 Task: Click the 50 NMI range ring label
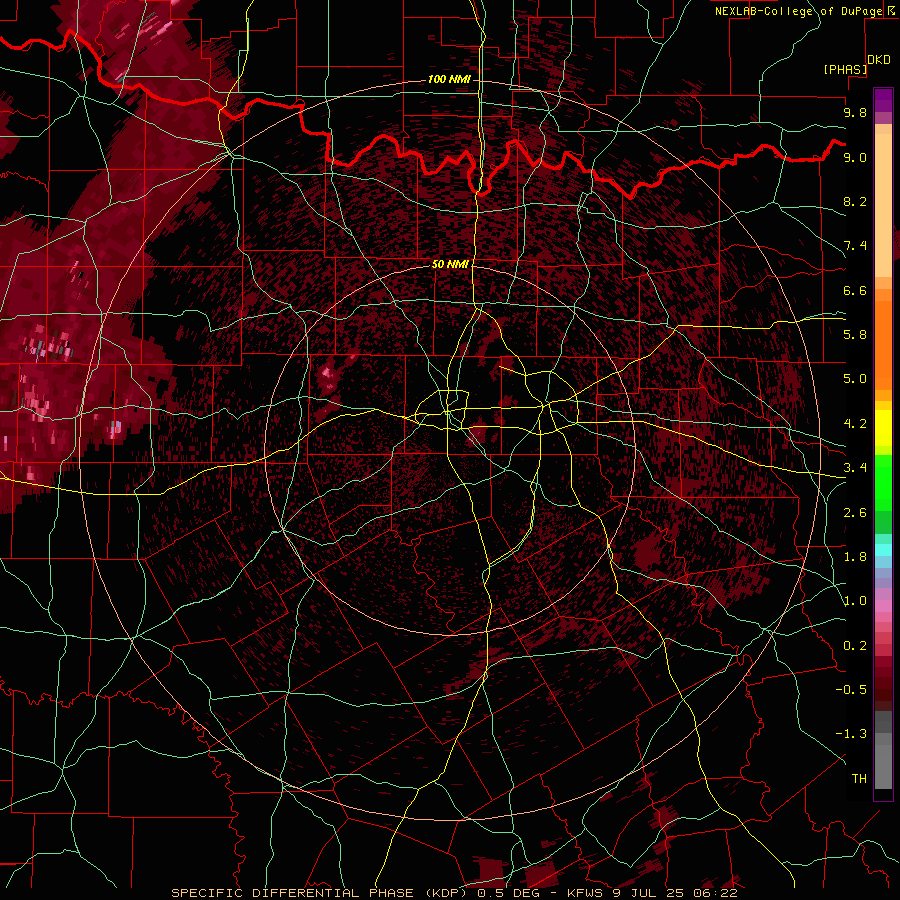coord(450,264)
